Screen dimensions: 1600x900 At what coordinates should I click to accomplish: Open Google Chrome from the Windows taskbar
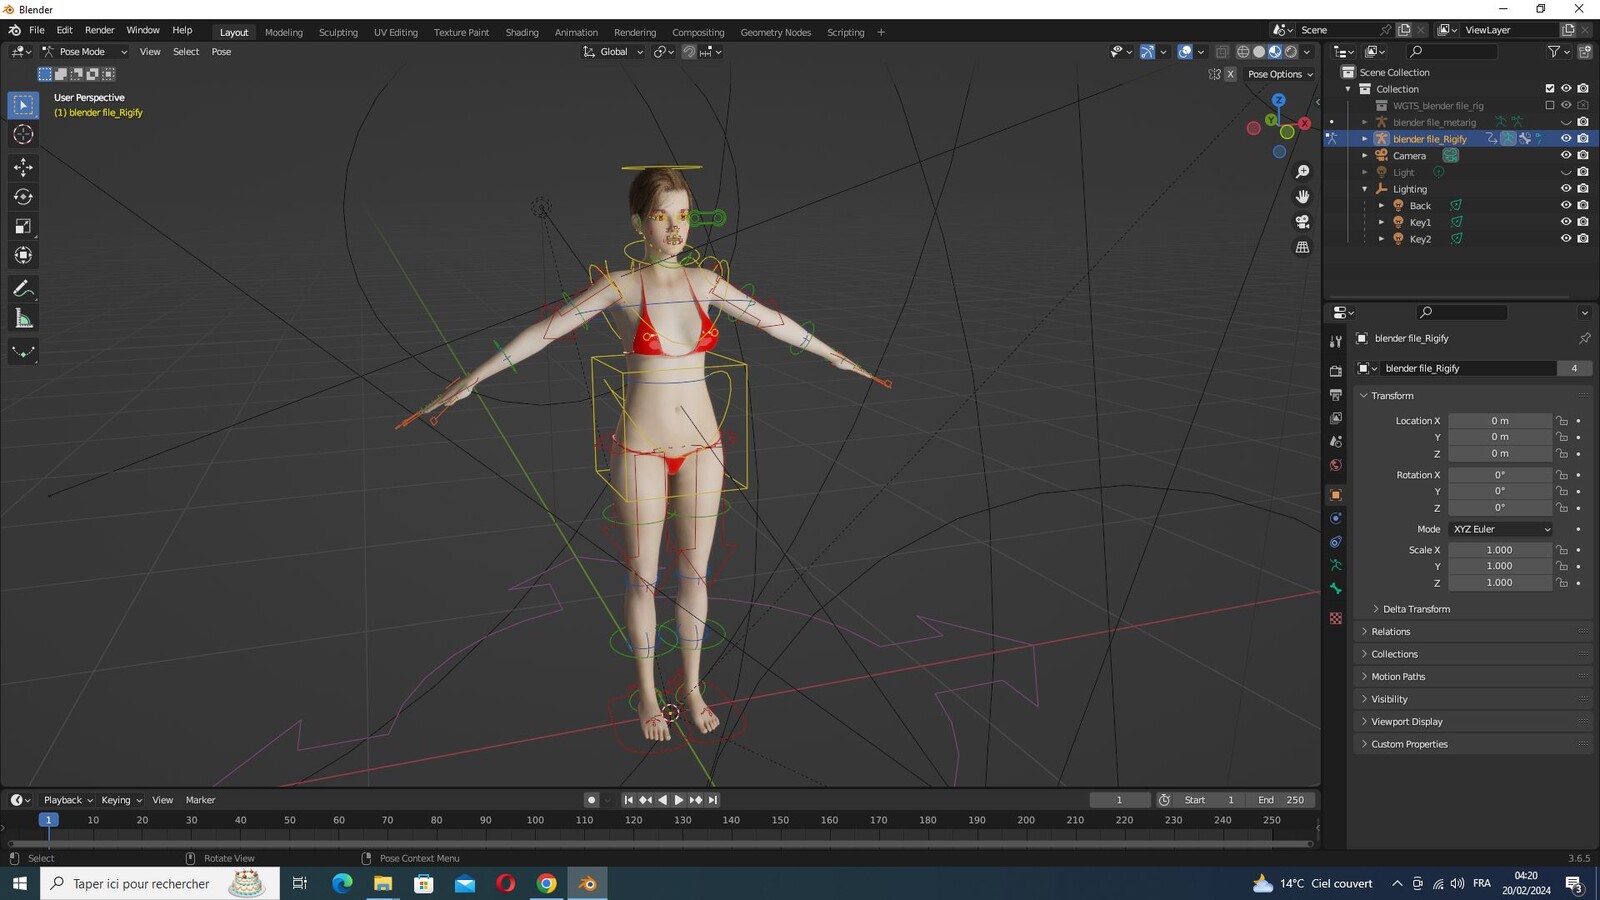(546, 883)
